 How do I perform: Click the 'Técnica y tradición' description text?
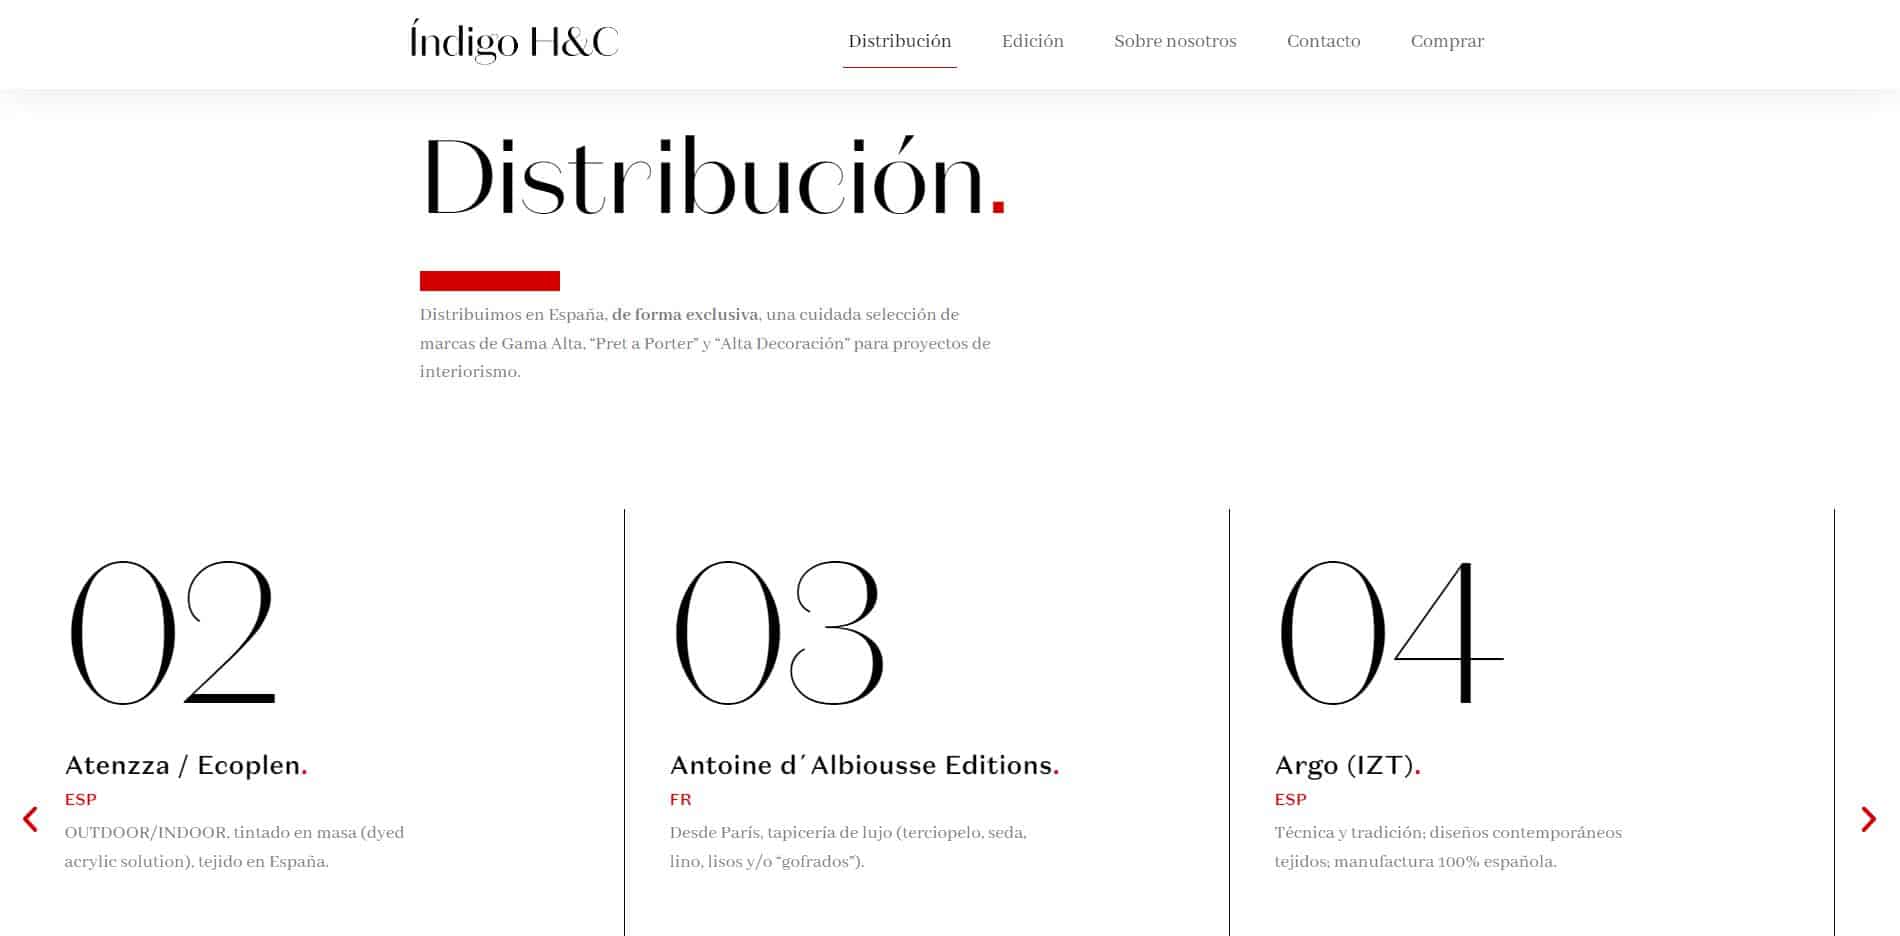[x=1448, y=846]
